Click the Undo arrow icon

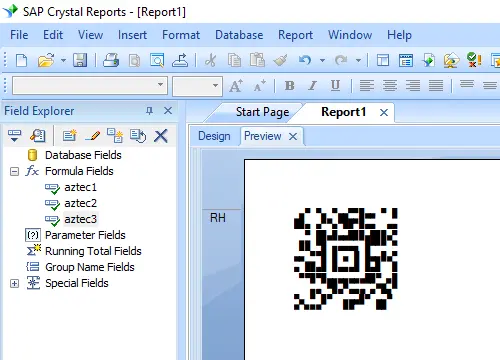(305, 61)
